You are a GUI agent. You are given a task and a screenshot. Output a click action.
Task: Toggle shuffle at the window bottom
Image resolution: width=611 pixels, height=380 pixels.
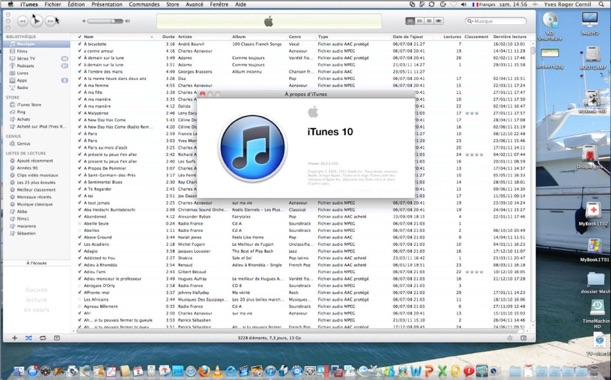tap(28, 338)
